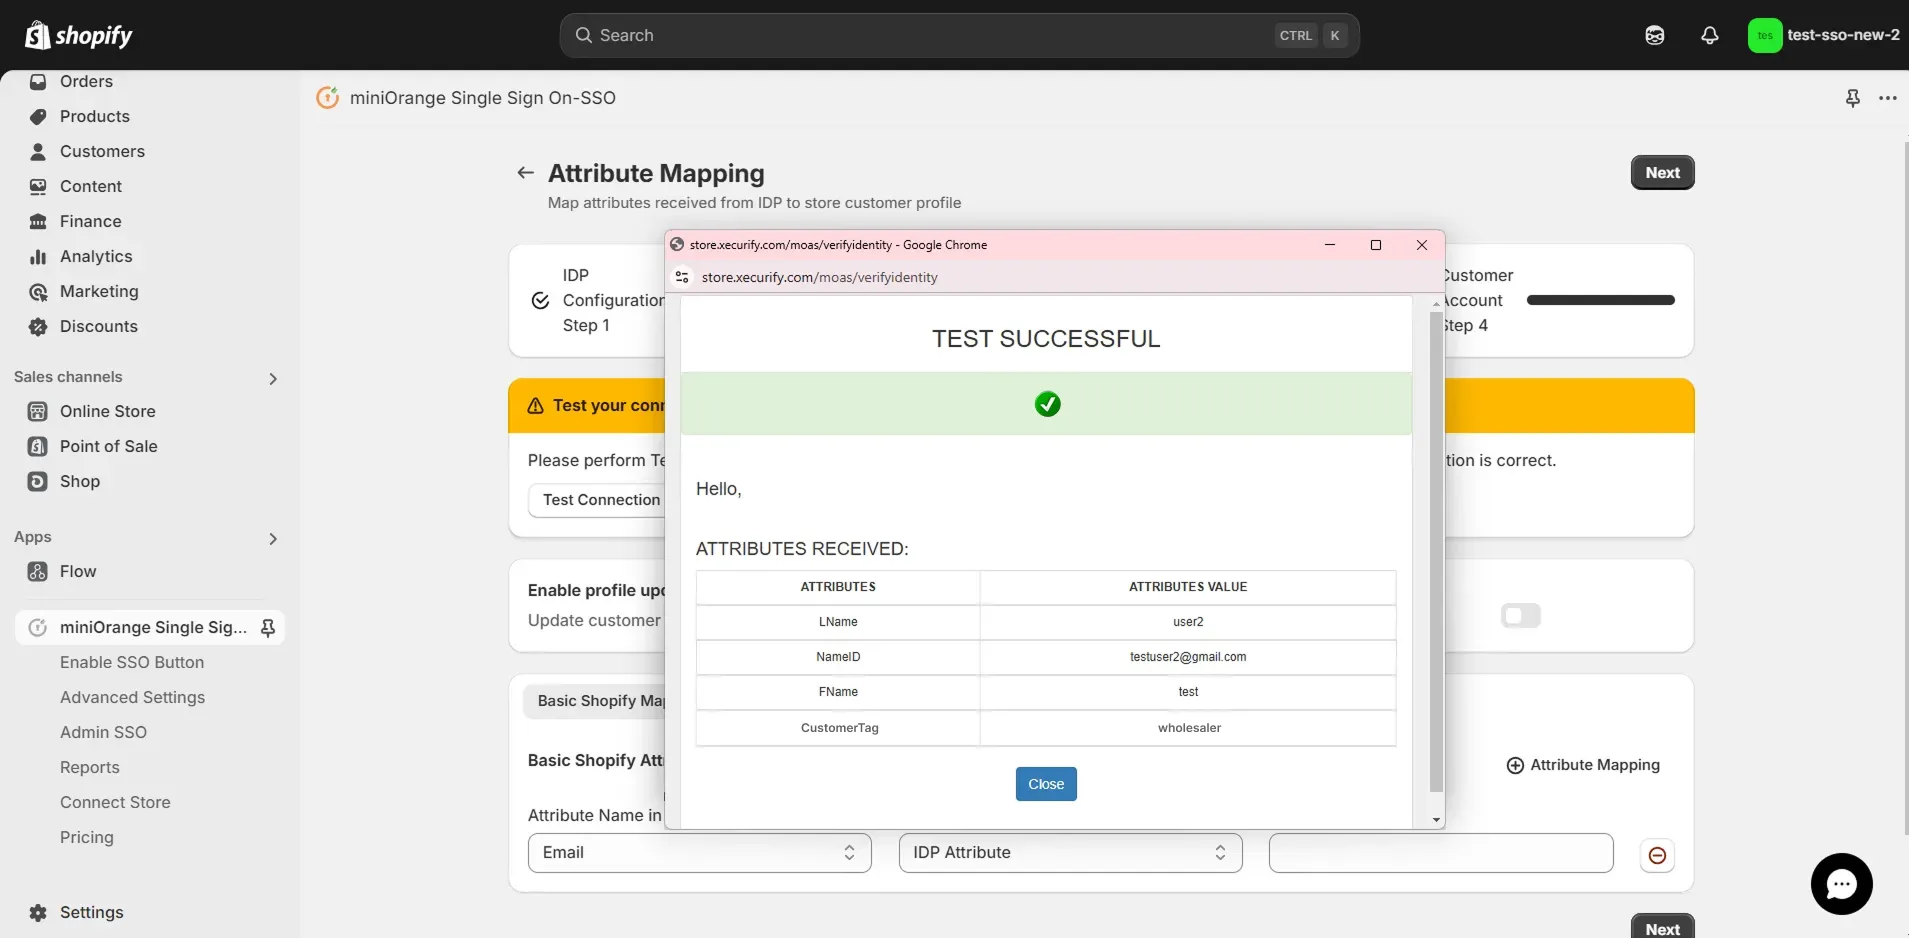1909x938 pixels.
Task: Click the popup address bar URL
Action: click(819, 277)
